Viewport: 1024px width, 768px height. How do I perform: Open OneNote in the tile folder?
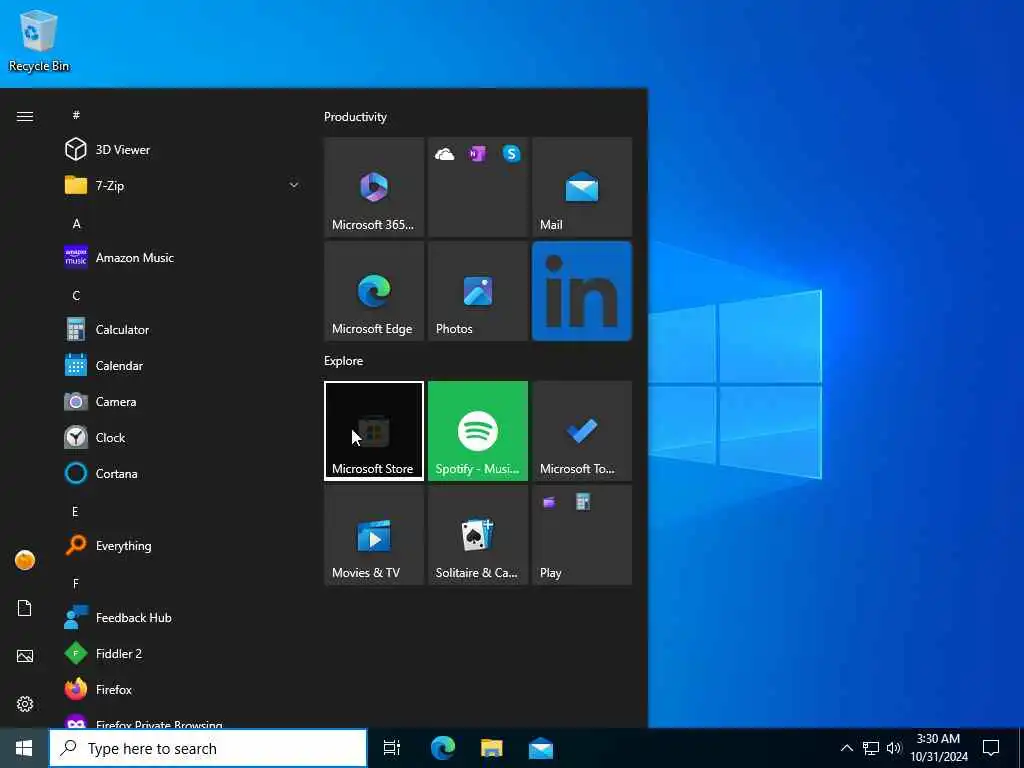click(477, 154)
